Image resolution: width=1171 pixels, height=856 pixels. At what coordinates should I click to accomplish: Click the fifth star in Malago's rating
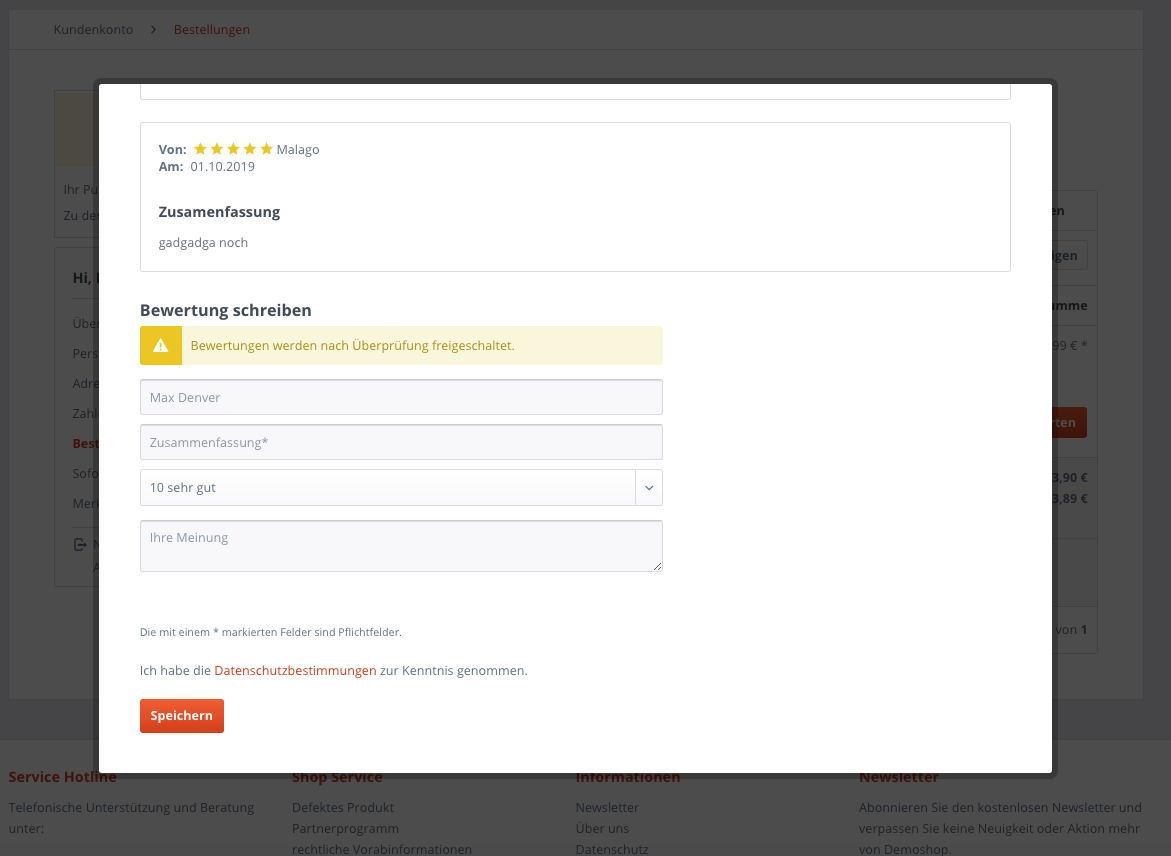266,149
